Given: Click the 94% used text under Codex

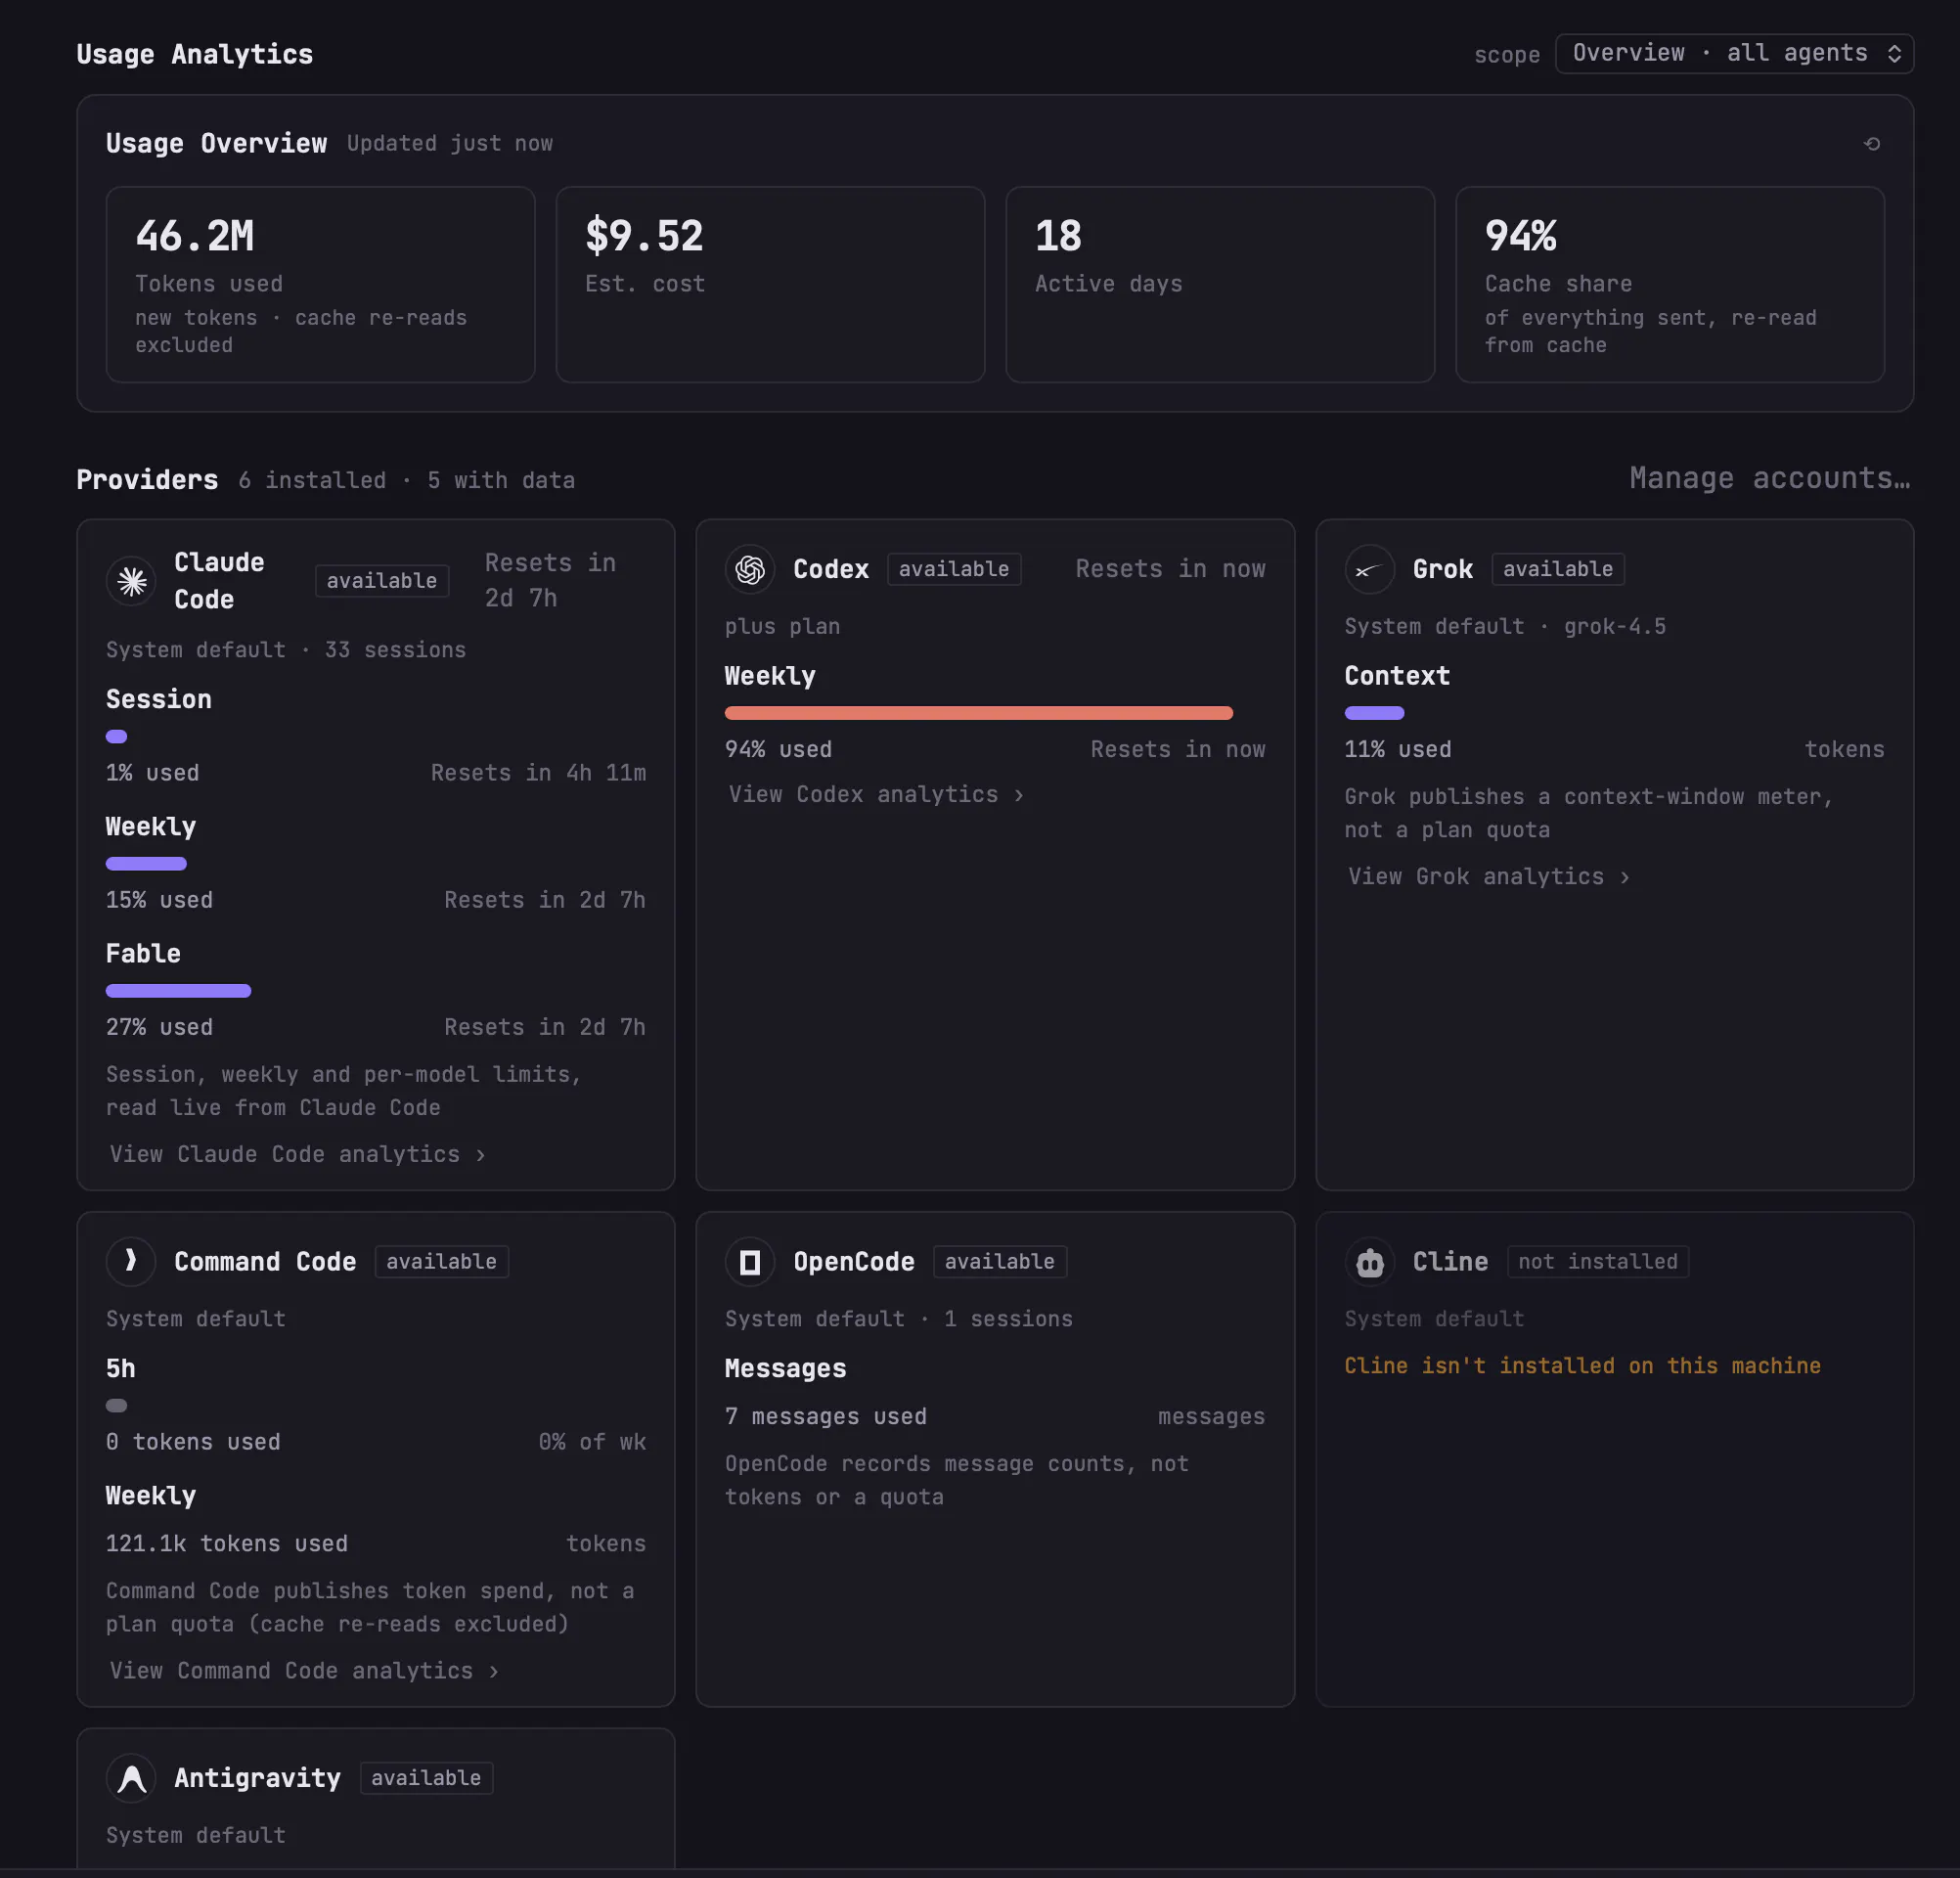Looking at the screenshot, I should coord(778,749).
